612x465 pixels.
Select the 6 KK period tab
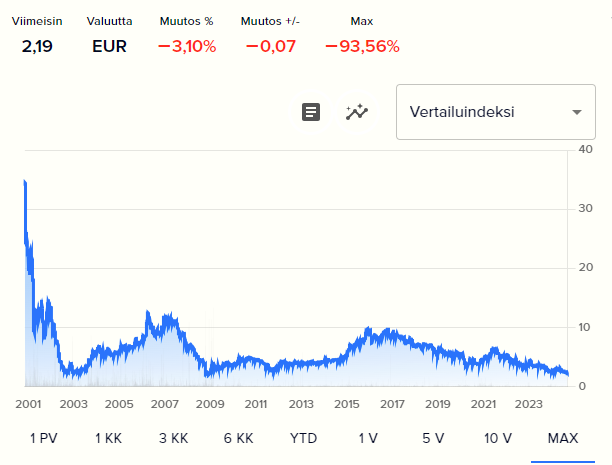coord(238,438)
